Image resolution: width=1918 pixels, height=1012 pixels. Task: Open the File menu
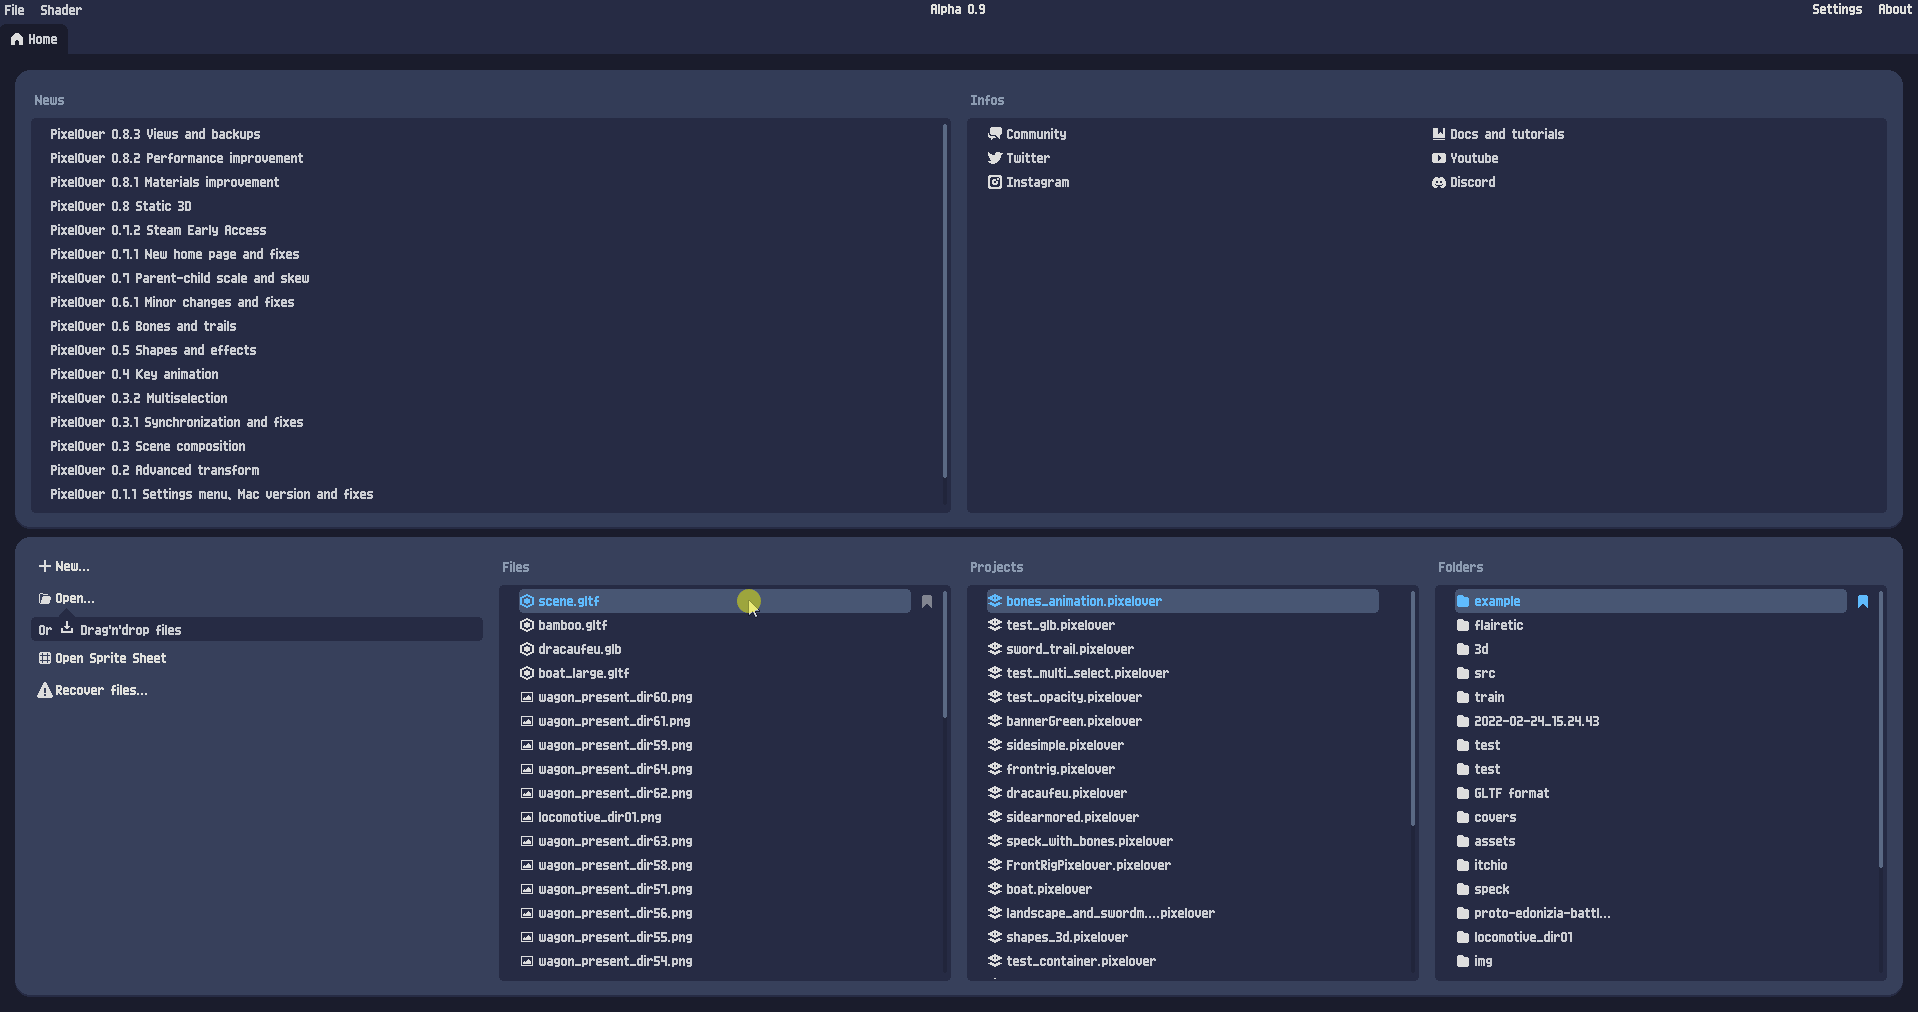(14, 10)
